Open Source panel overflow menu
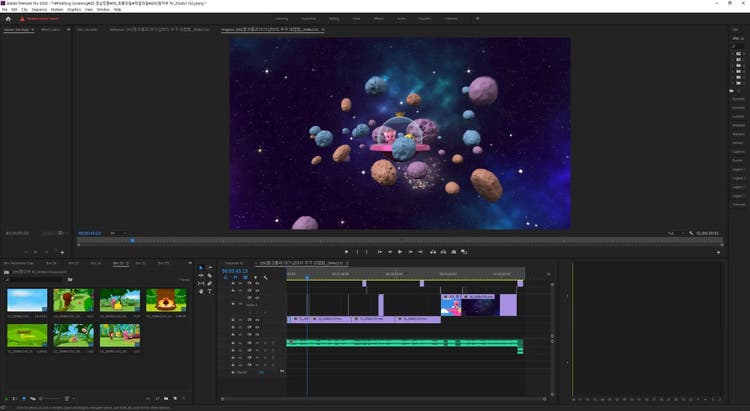The width and height of the screenshot is (750, 411). point(68,30)
